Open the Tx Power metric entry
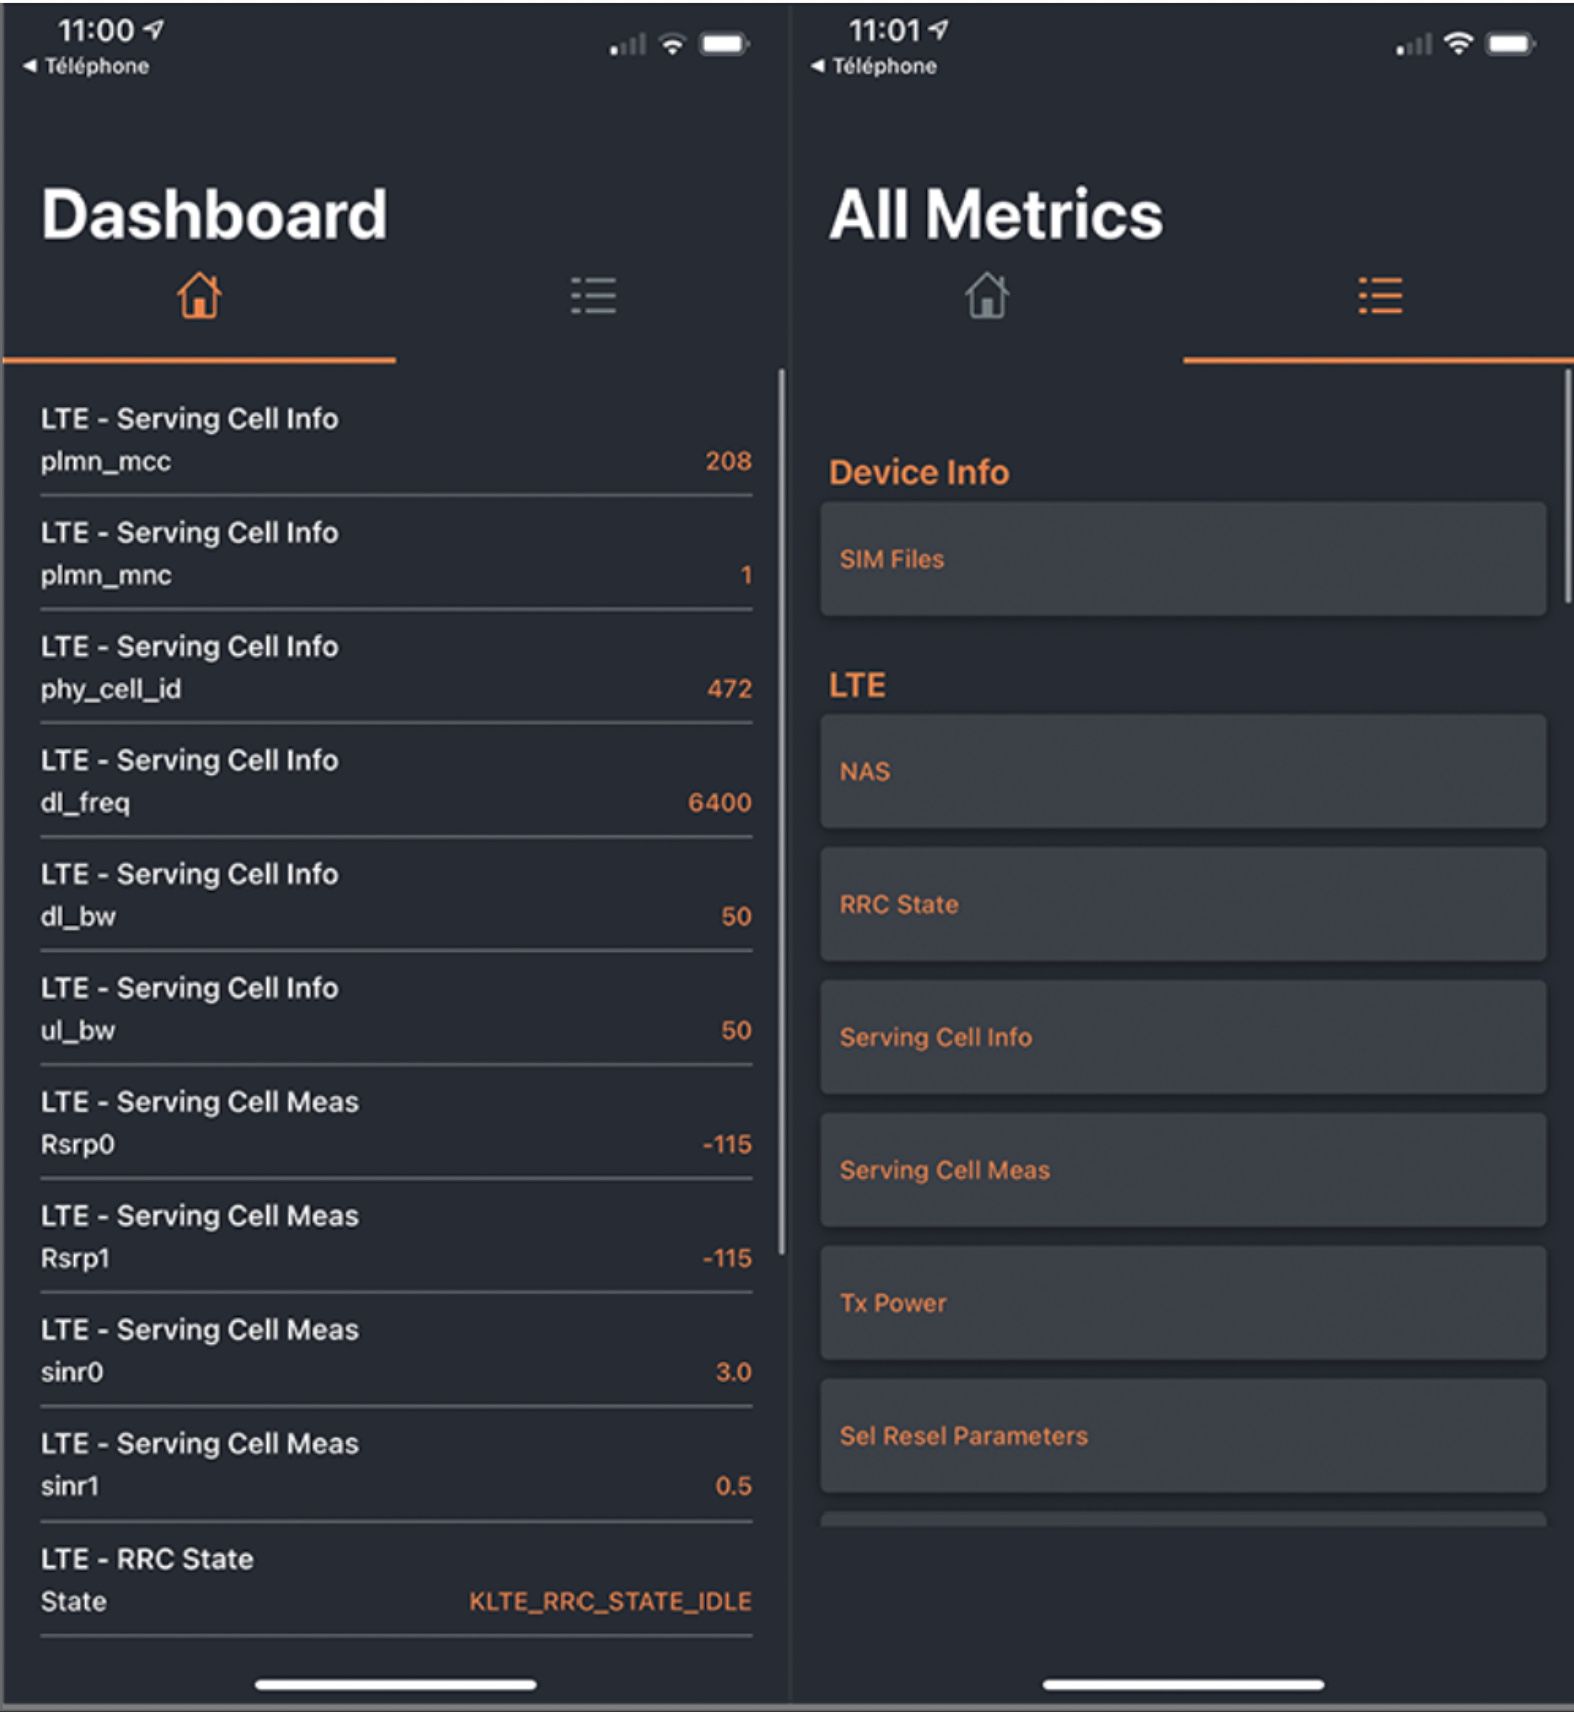Image resolution: width=1574 pixels, height=1712 pixels. coord(1183,1303)
